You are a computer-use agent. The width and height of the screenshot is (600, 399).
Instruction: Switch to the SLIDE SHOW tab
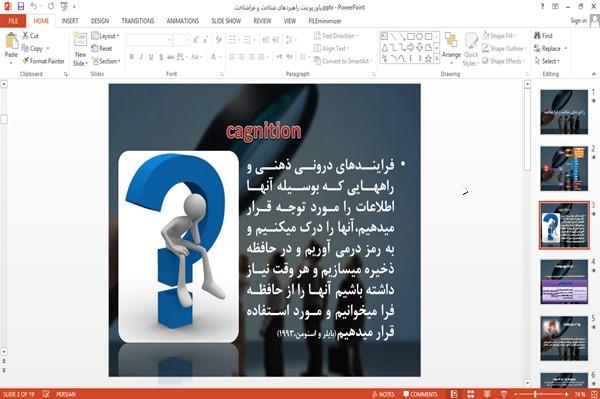[226, 21]
